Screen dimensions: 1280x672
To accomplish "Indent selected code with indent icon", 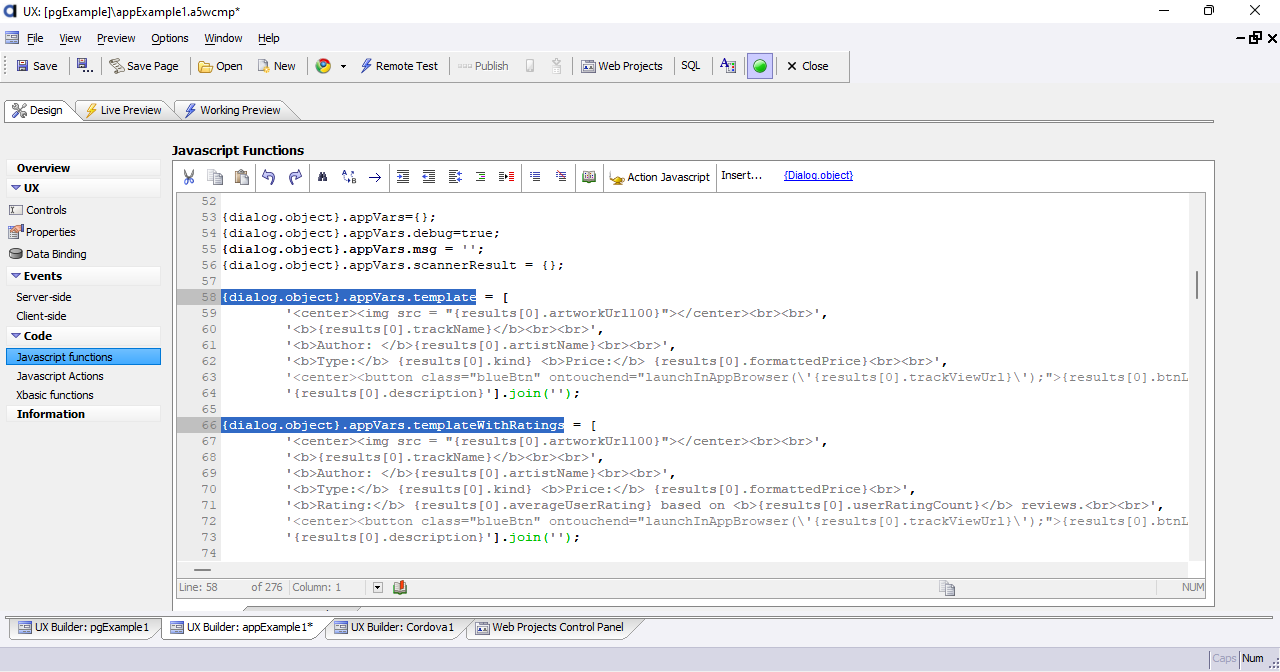I will coord(403,177).
